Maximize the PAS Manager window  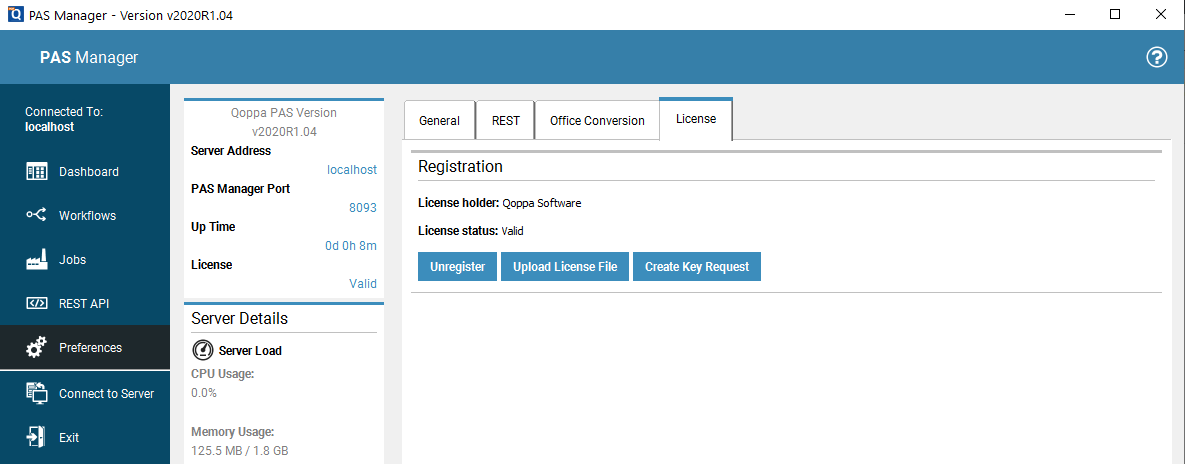(1115, 14)
